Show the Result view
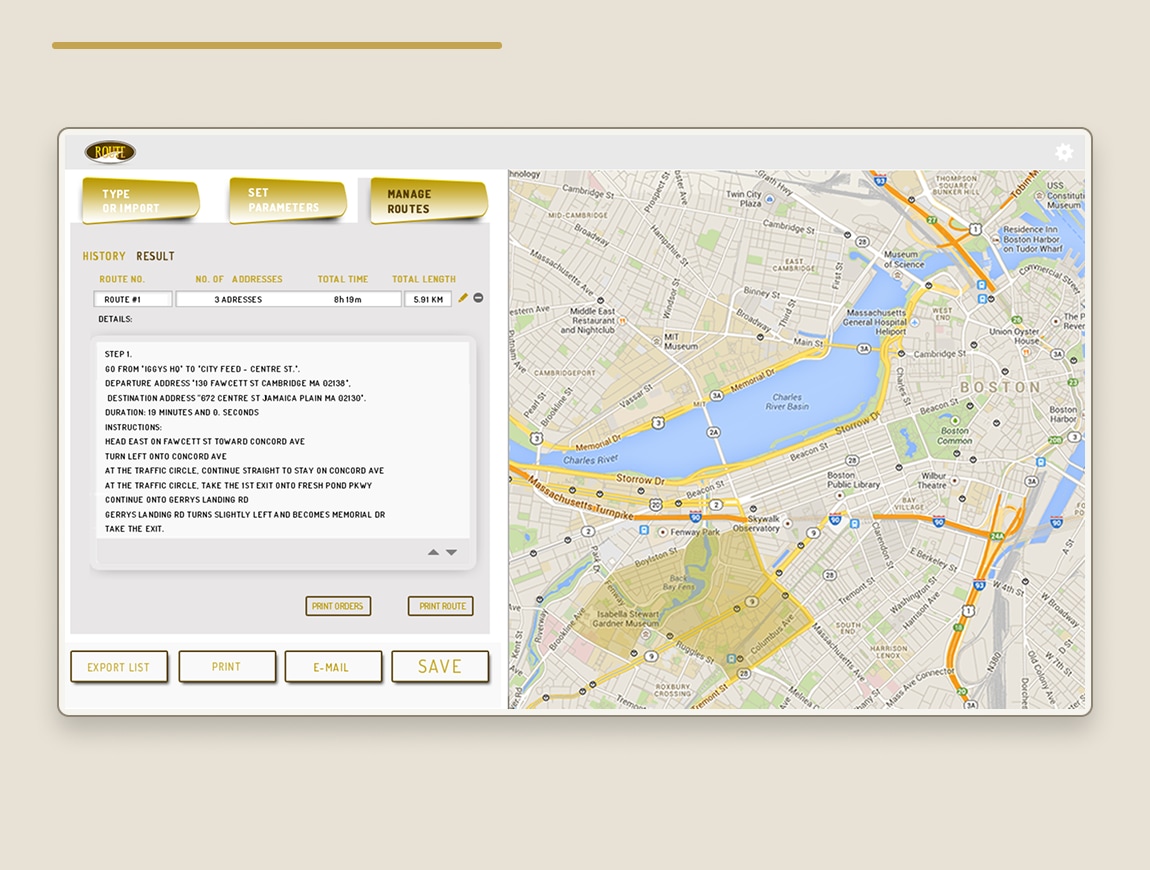The height and width of the screenshot is (870, 1150). (x=155, y=256)
